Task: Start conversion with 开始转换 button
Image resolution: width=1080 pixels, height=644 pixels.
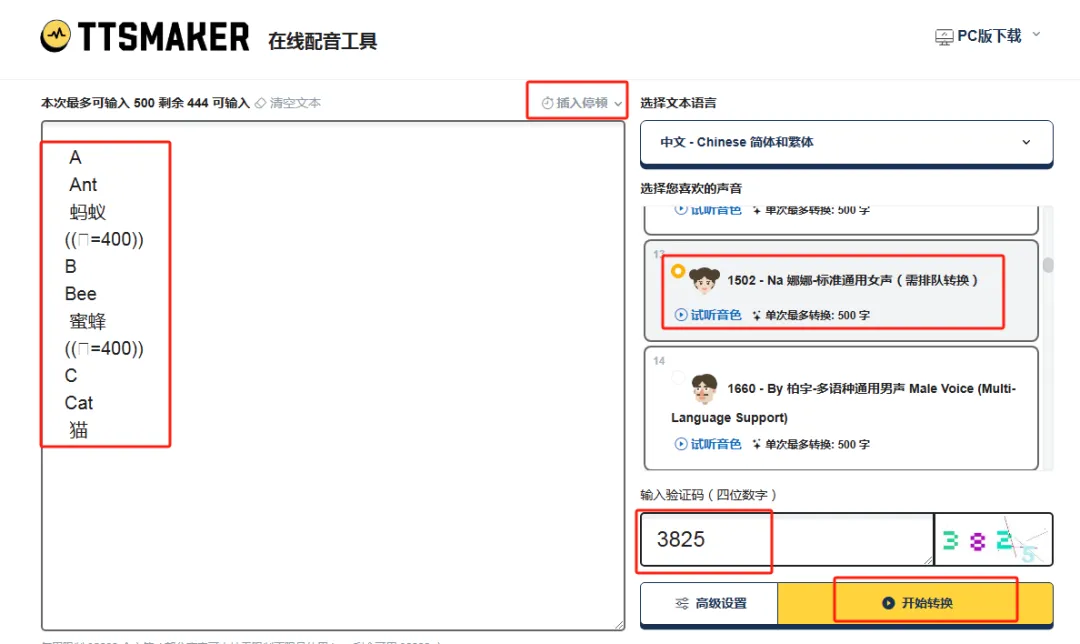Action: 915,603
